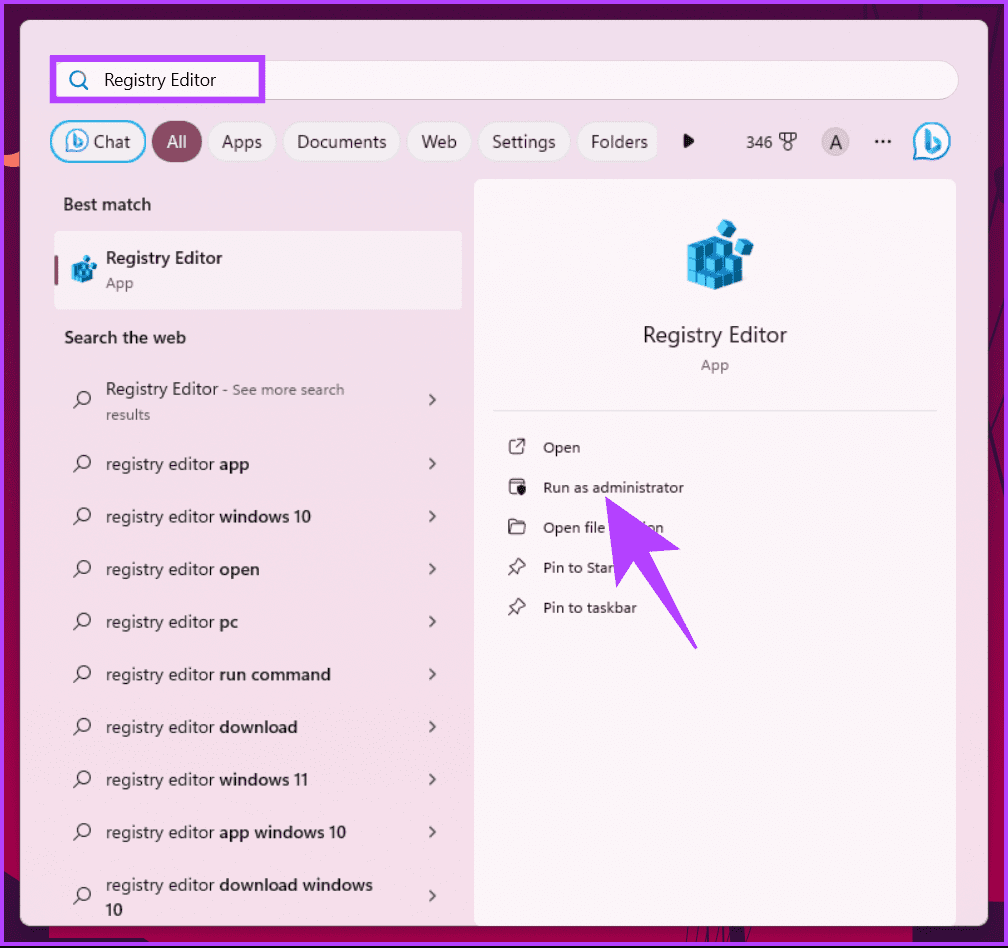The width and height of the screenshot is (1008, 948).
Task: Expand chevron for 'registry editor download windows 10'
Action: point(433,896)
